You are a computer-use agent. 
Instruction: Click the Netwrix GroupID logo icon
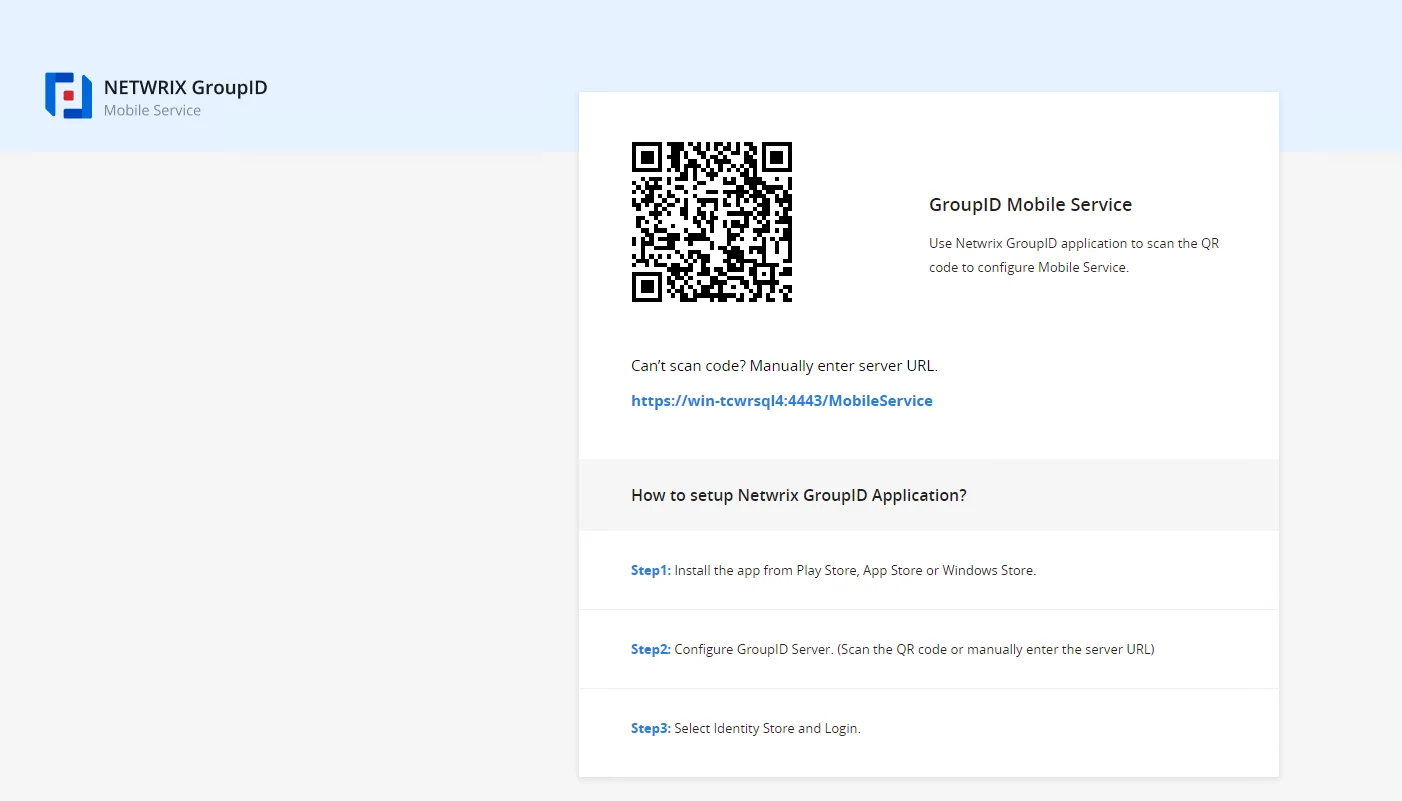click(68, 96)
